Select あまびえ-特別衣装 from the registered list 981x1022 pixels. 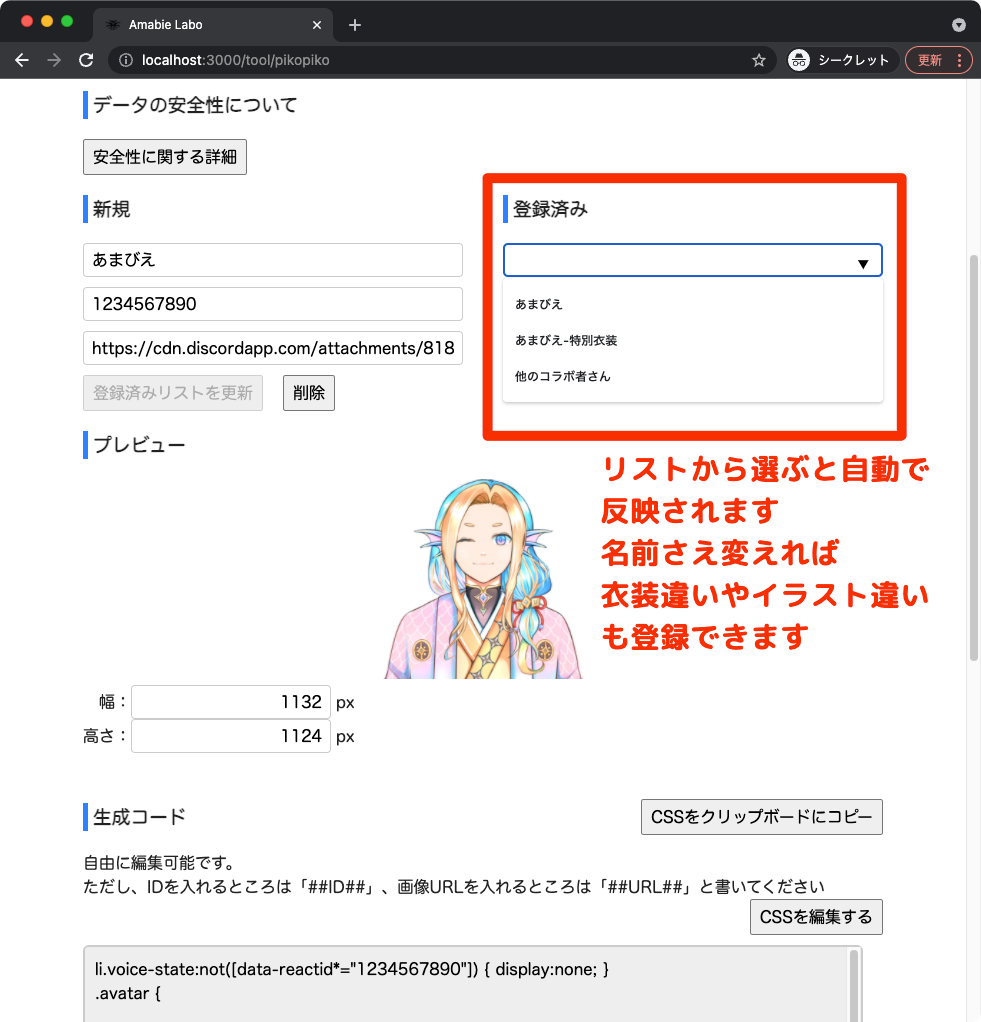coord(692,340)
